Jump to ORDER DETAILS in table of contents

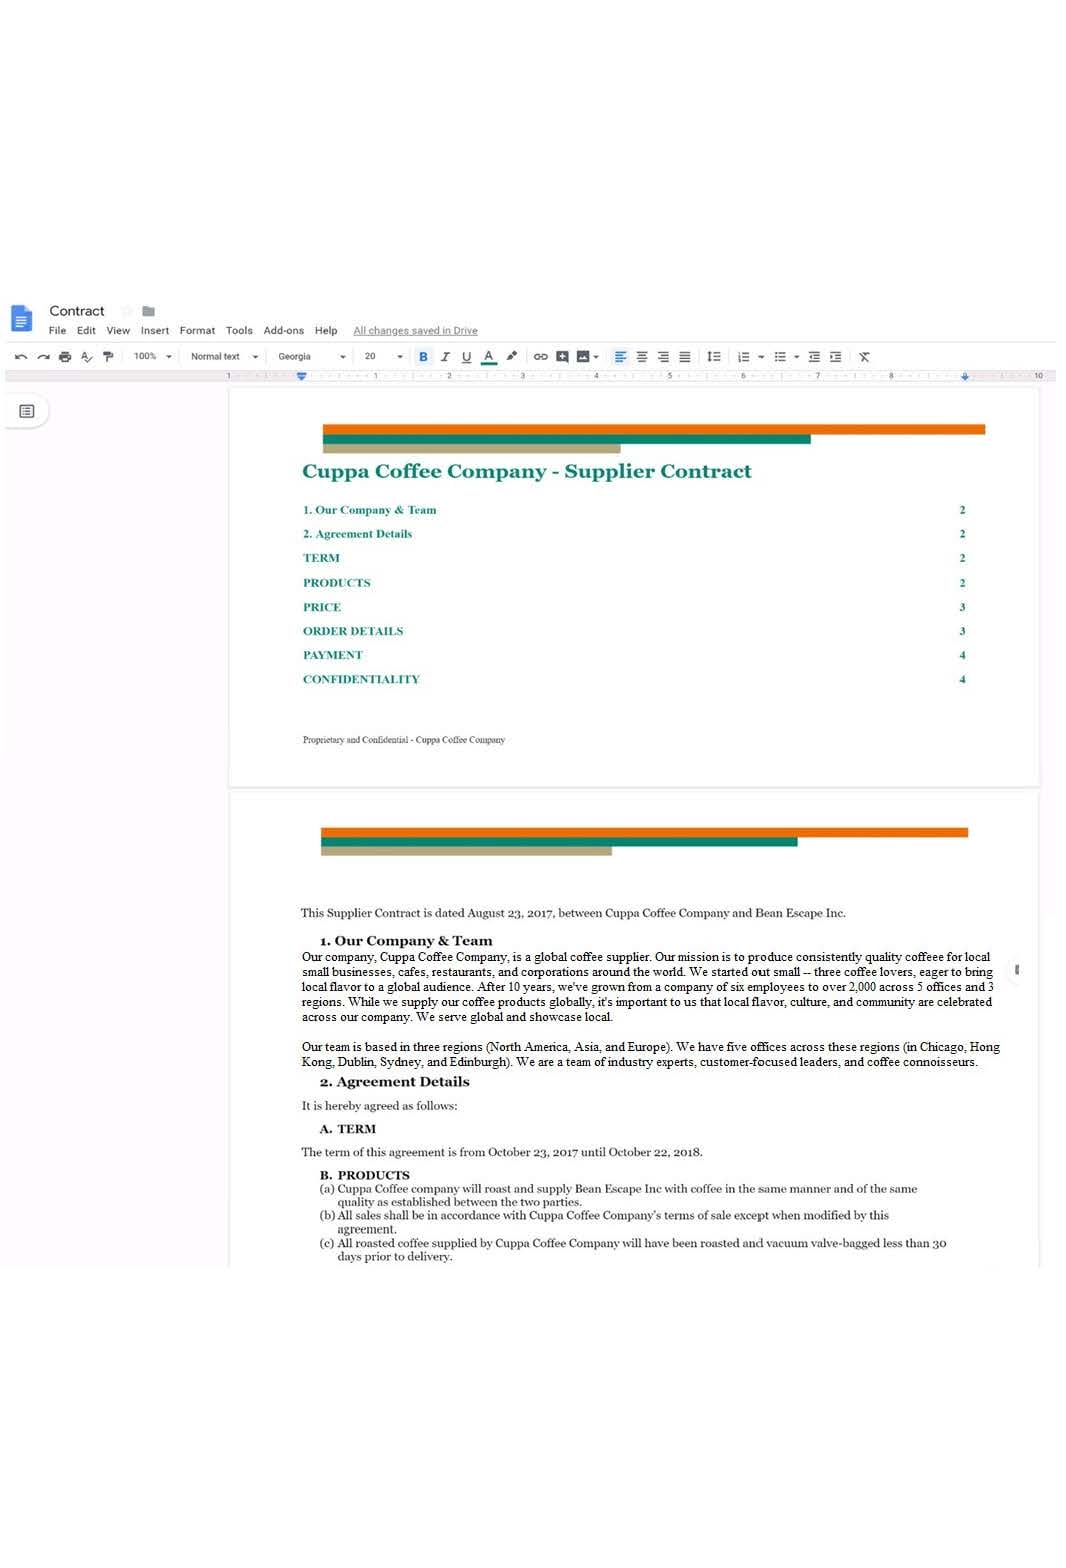(353, 631)
